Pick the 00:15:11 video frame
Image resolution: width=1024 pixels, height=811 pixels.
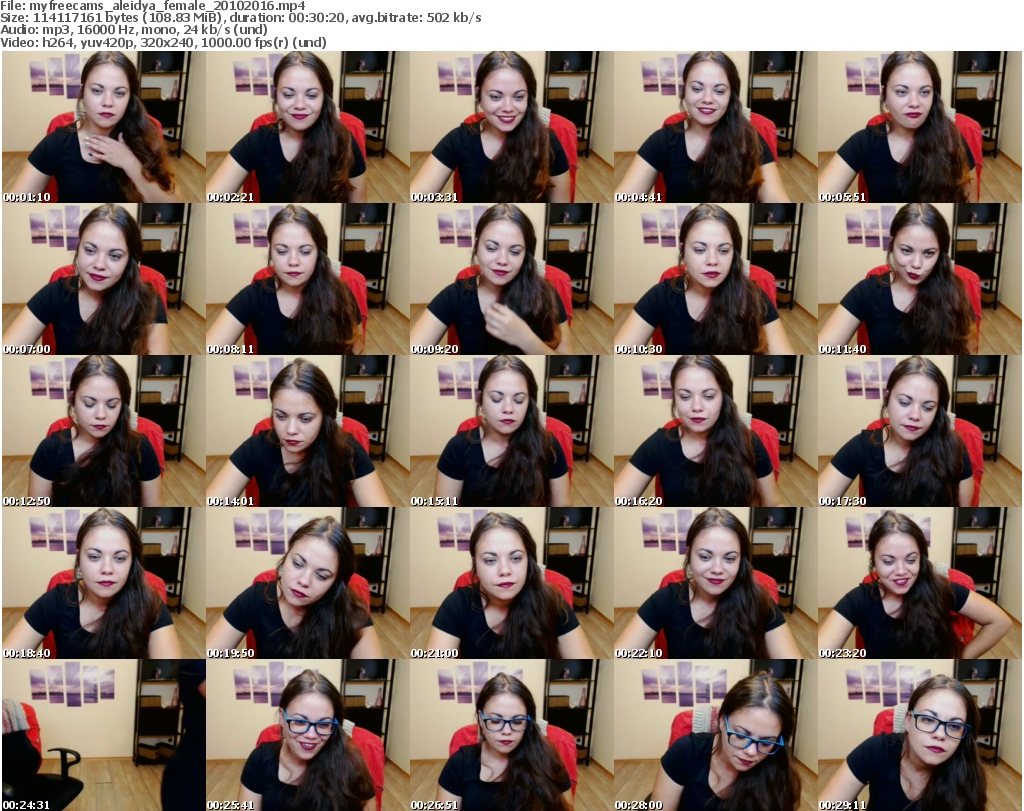coord(511,432)
